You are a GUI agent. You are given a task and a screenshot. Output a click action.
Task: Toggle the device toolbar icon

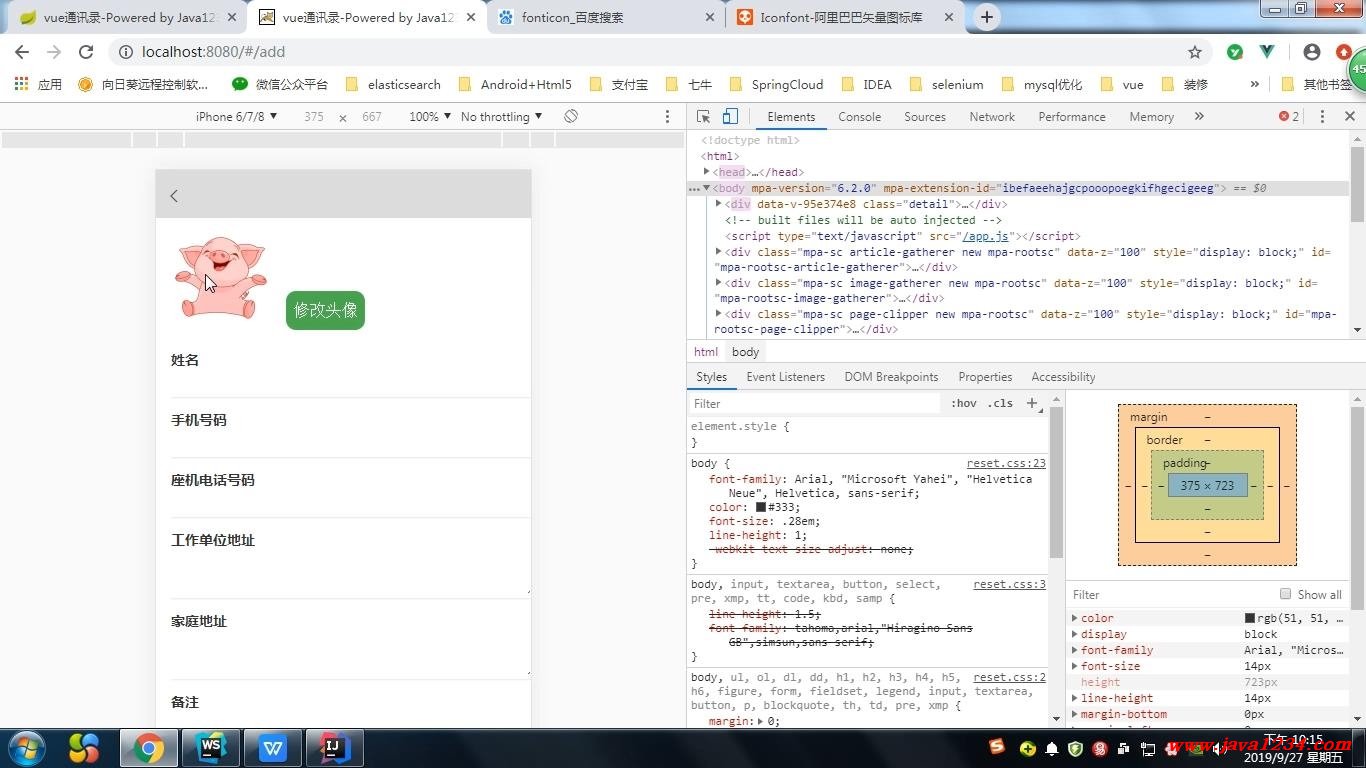pyautogui.click(x=730, y=116)
